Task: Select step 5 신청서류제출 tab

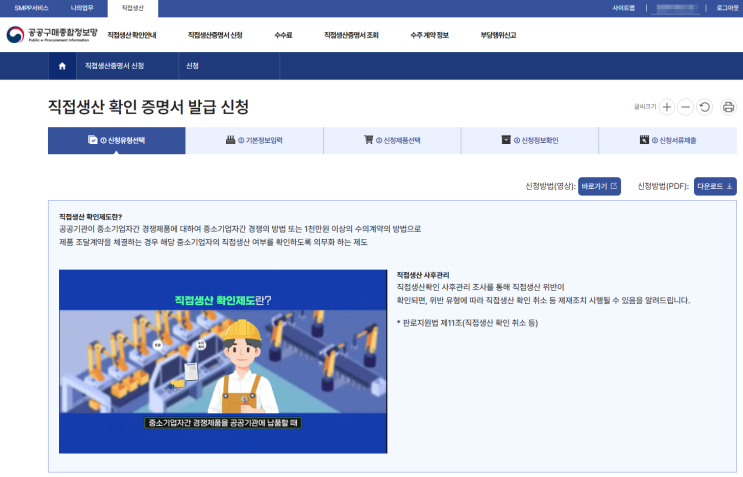Action: pyautogui.click(x=668, y=140)
